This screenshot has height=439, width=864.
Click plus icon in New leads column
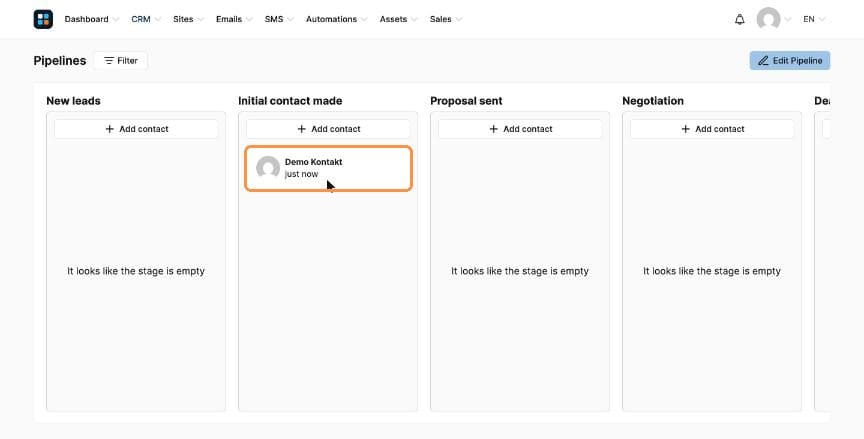click(109, 129)
